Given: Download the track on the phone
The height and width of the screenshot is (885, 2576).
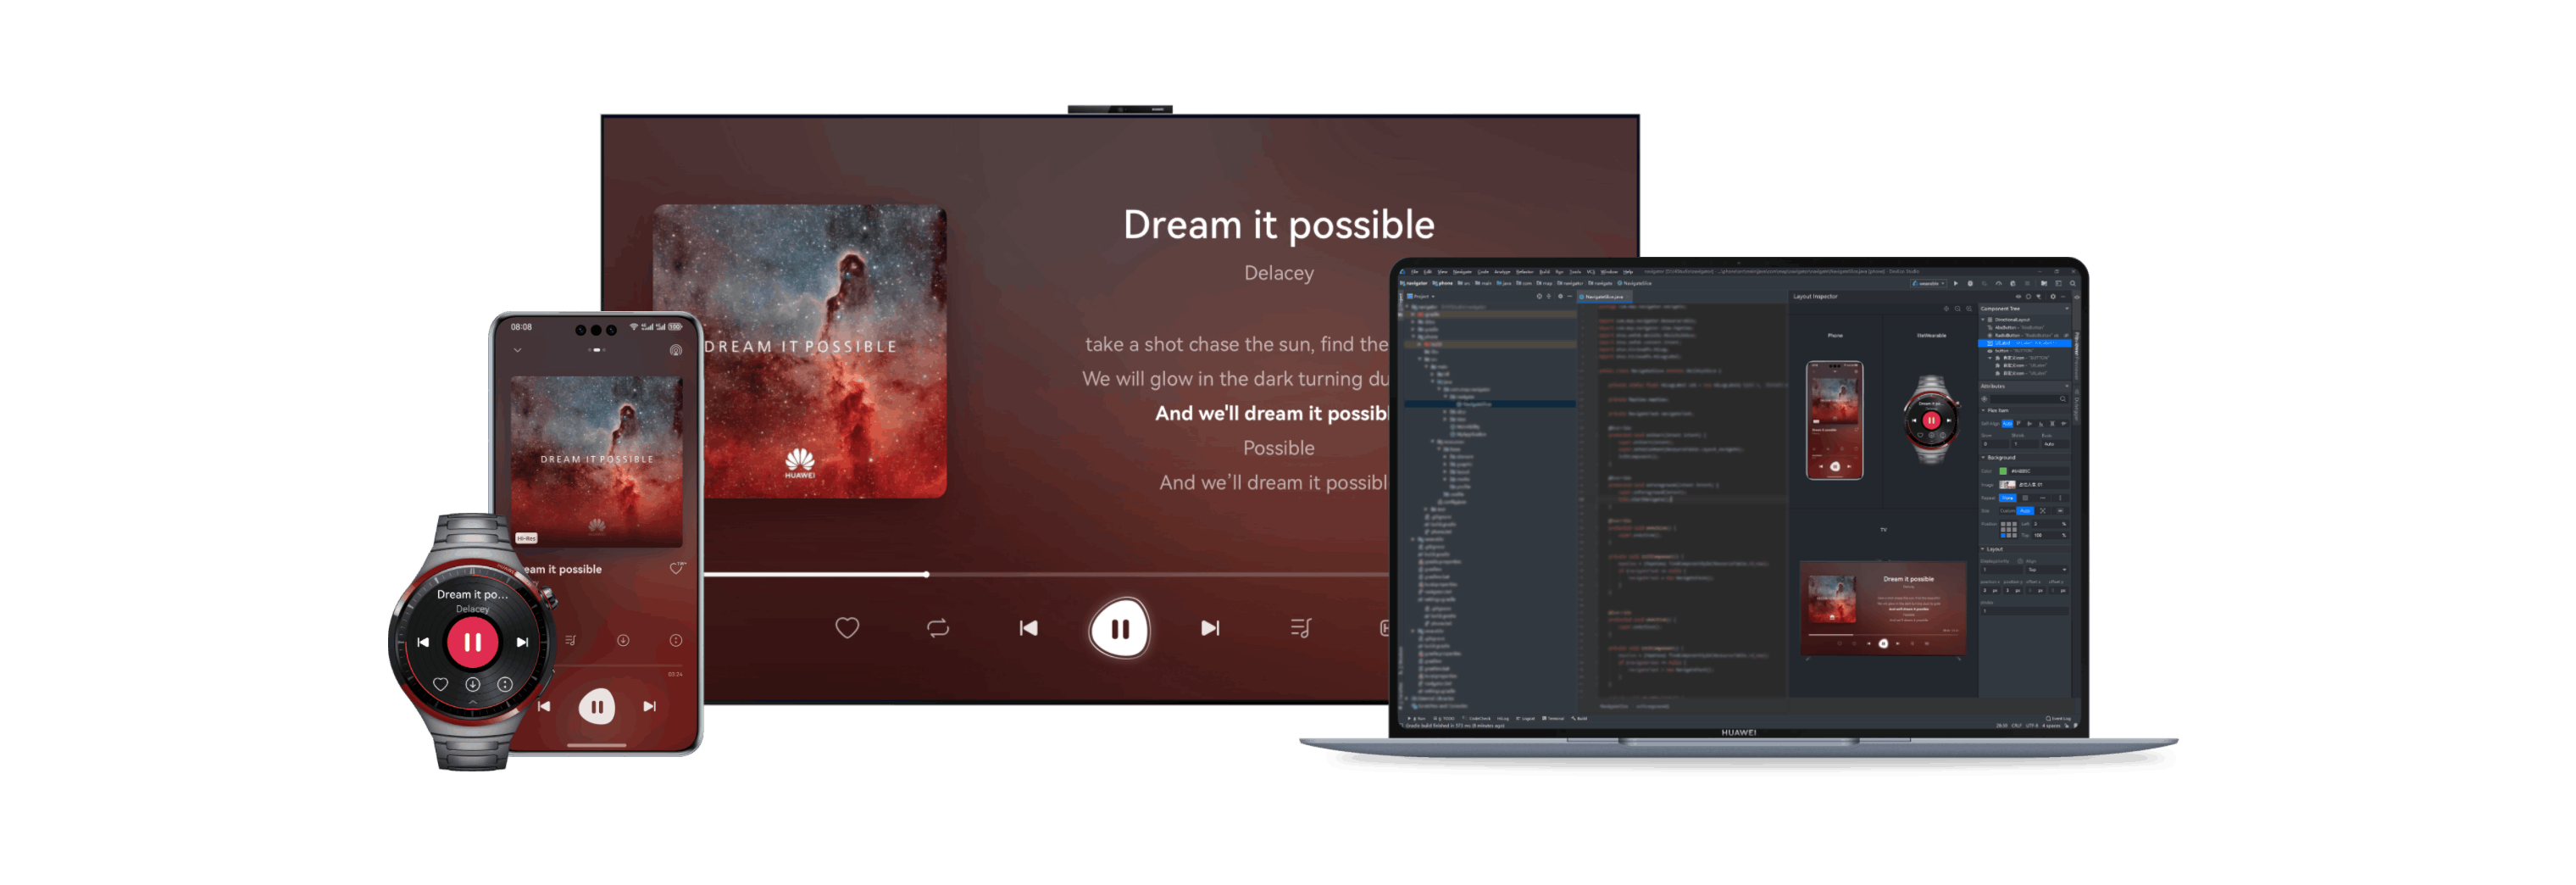Looking at the screenshot, I should (x=623, y=640).
